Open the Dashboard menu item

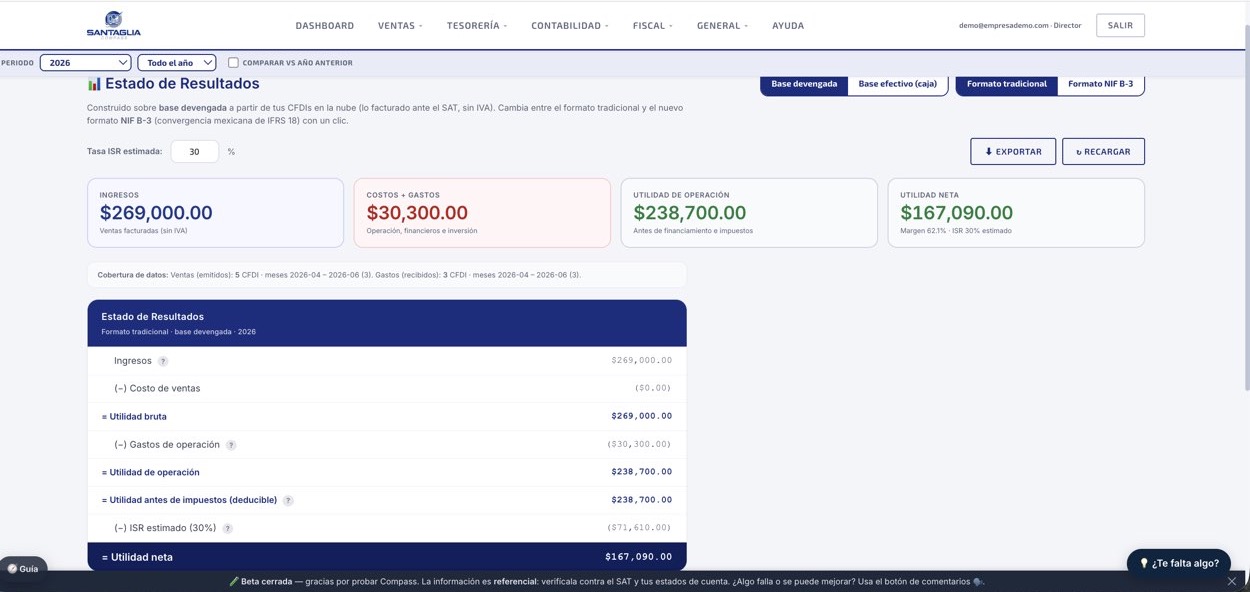[x=324, y=26]
